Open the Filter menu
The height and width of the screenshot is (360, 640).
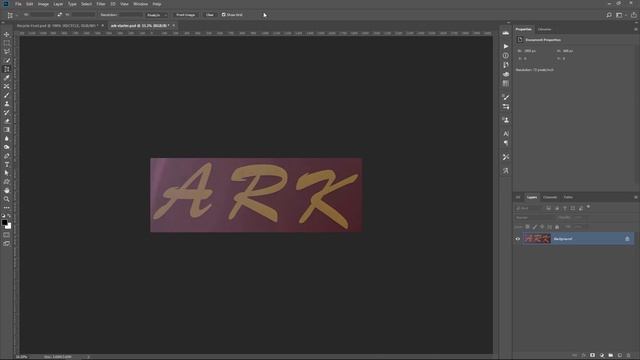pos(101,4)
